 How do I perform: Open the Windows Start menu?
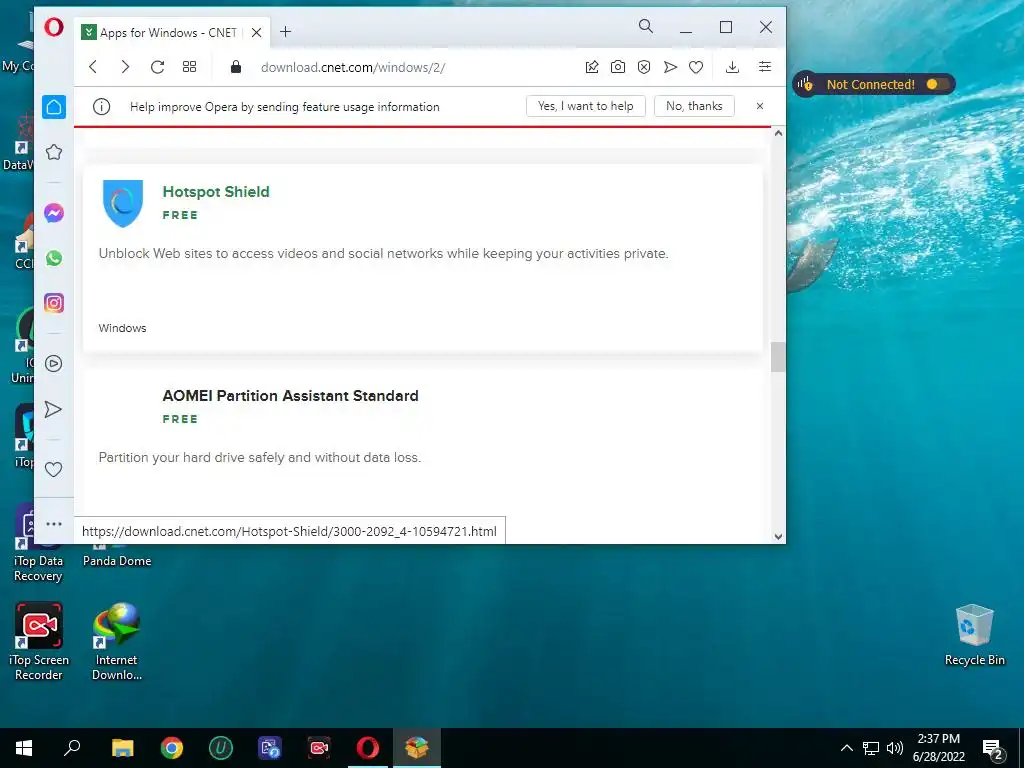(24, 748)
